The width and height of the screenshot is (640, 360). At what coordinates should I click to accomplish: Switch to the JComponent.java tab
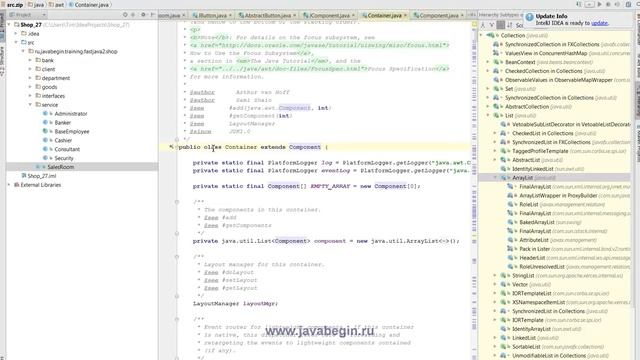pyautogui.click(x=329, y=16)
